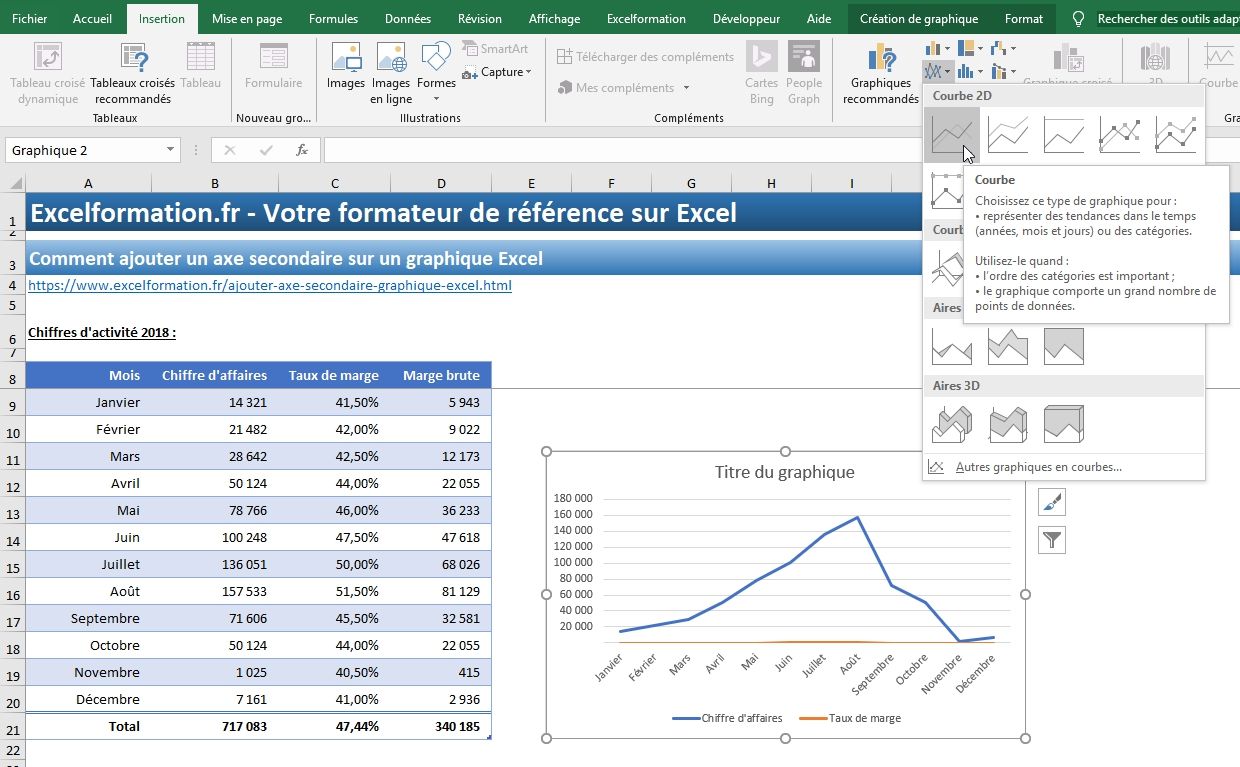Screen dimensions: 1240x767
Task: Click the fx insert function icon
Action: pos(302,150)
